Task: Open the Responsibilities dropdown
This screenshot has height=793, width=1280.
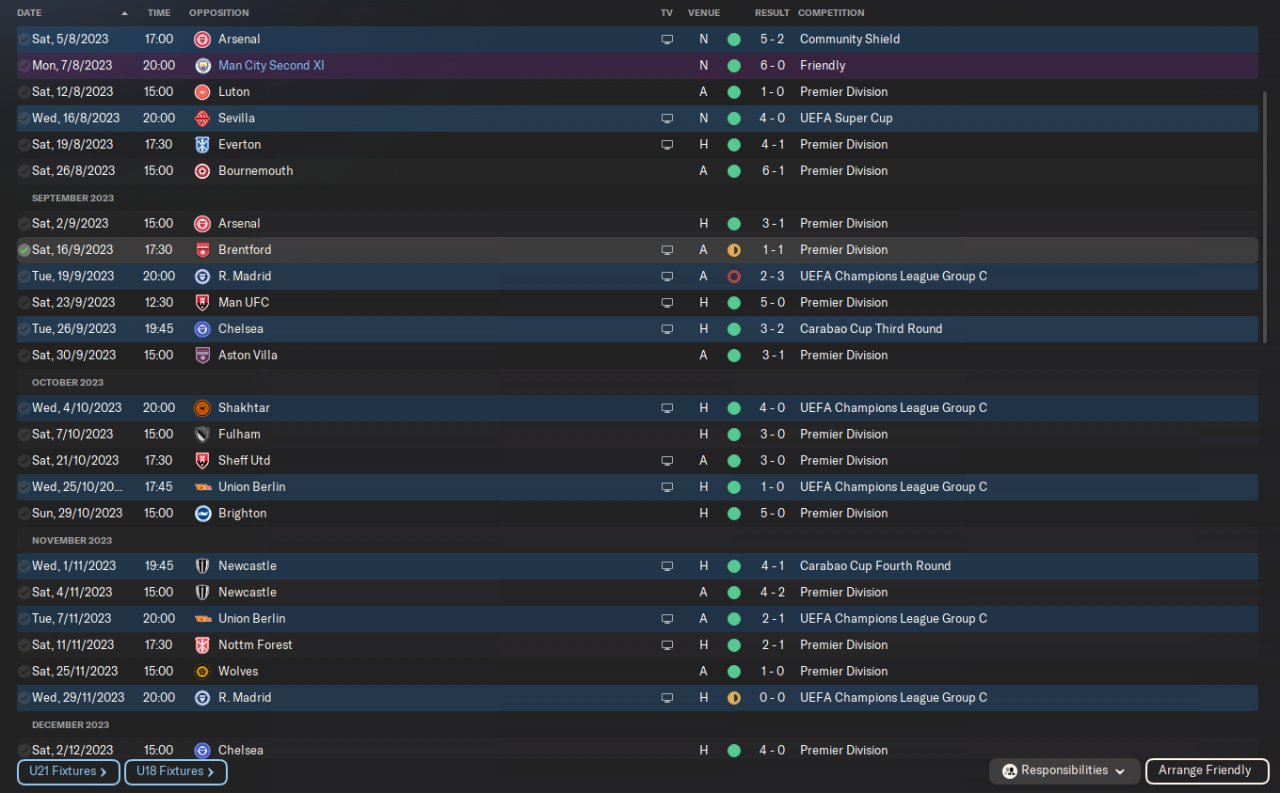Action: (x=1064, y=771)
